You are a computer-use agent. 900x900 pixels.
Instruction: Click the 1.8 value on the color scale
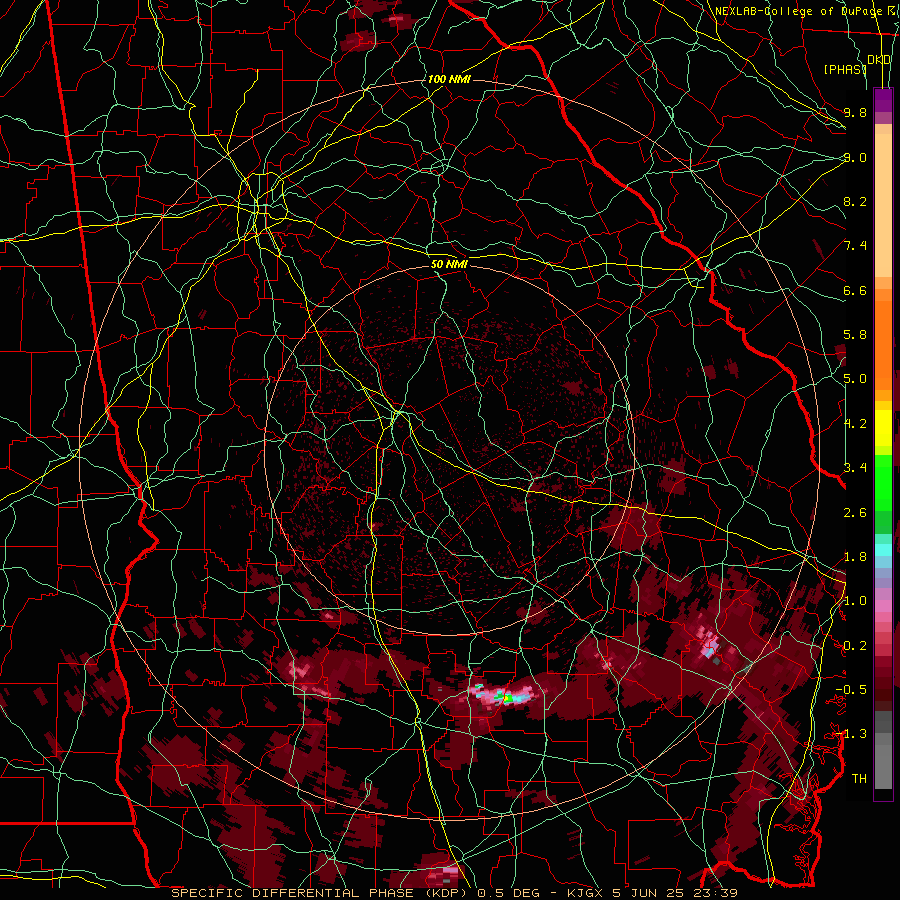[x=855, y=557]
